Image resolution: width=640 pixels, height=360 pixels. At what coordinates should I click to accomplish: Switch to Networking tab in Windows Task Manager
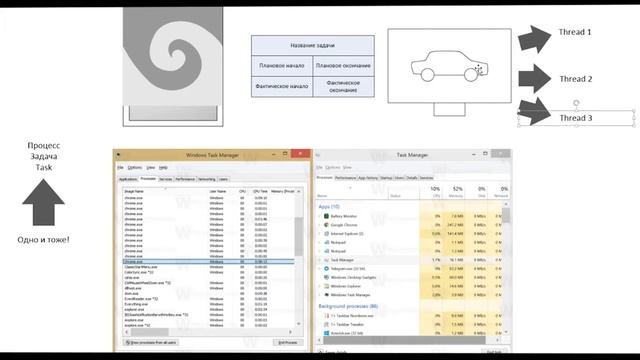207,179
